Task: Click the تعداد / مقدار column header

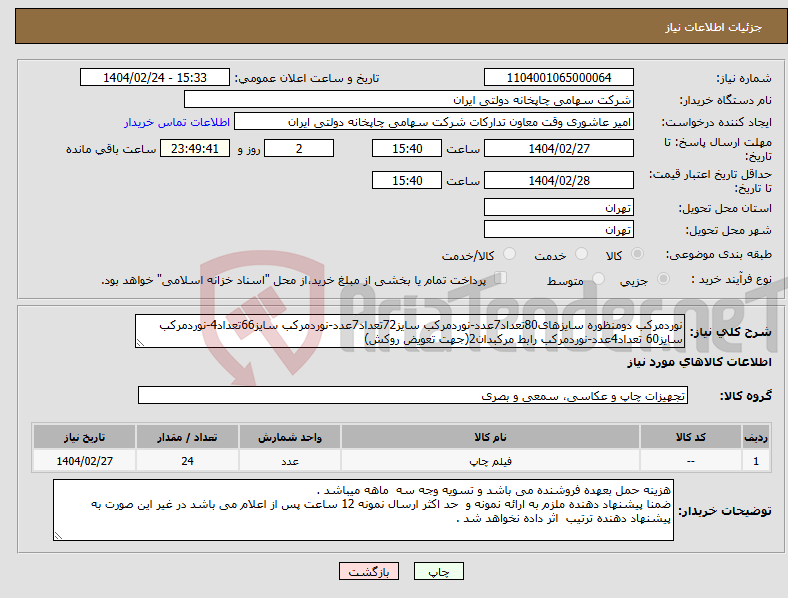Action: 187,437
